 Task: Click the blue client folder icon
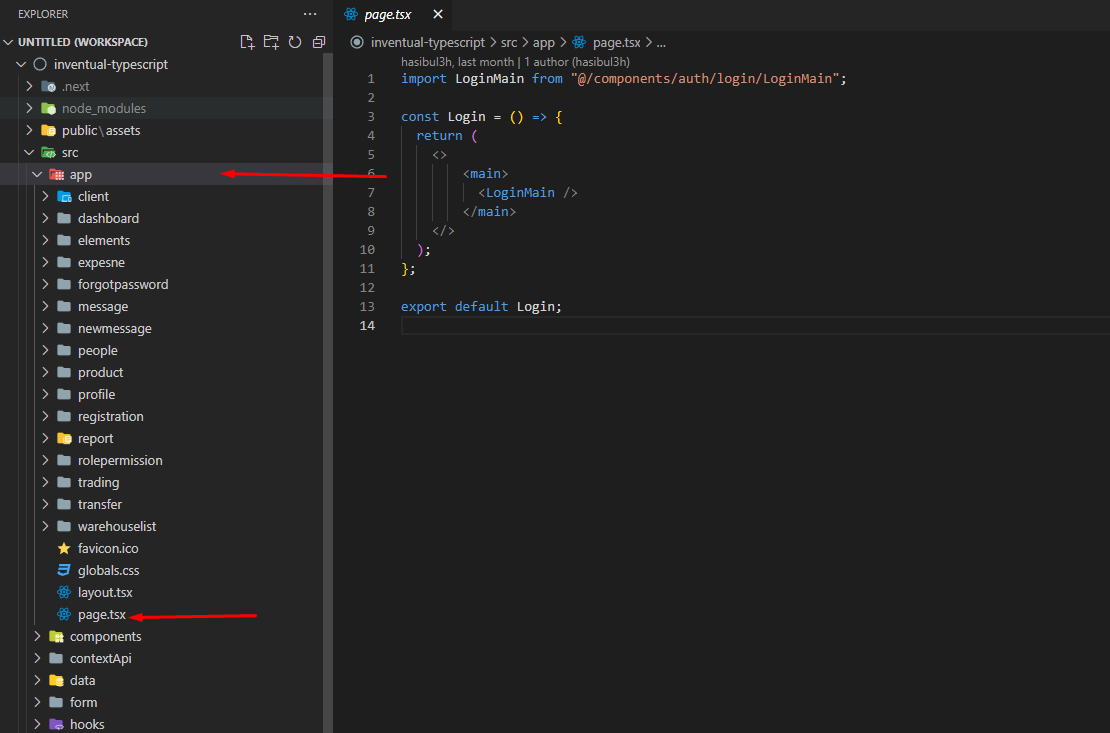[64, 196]
